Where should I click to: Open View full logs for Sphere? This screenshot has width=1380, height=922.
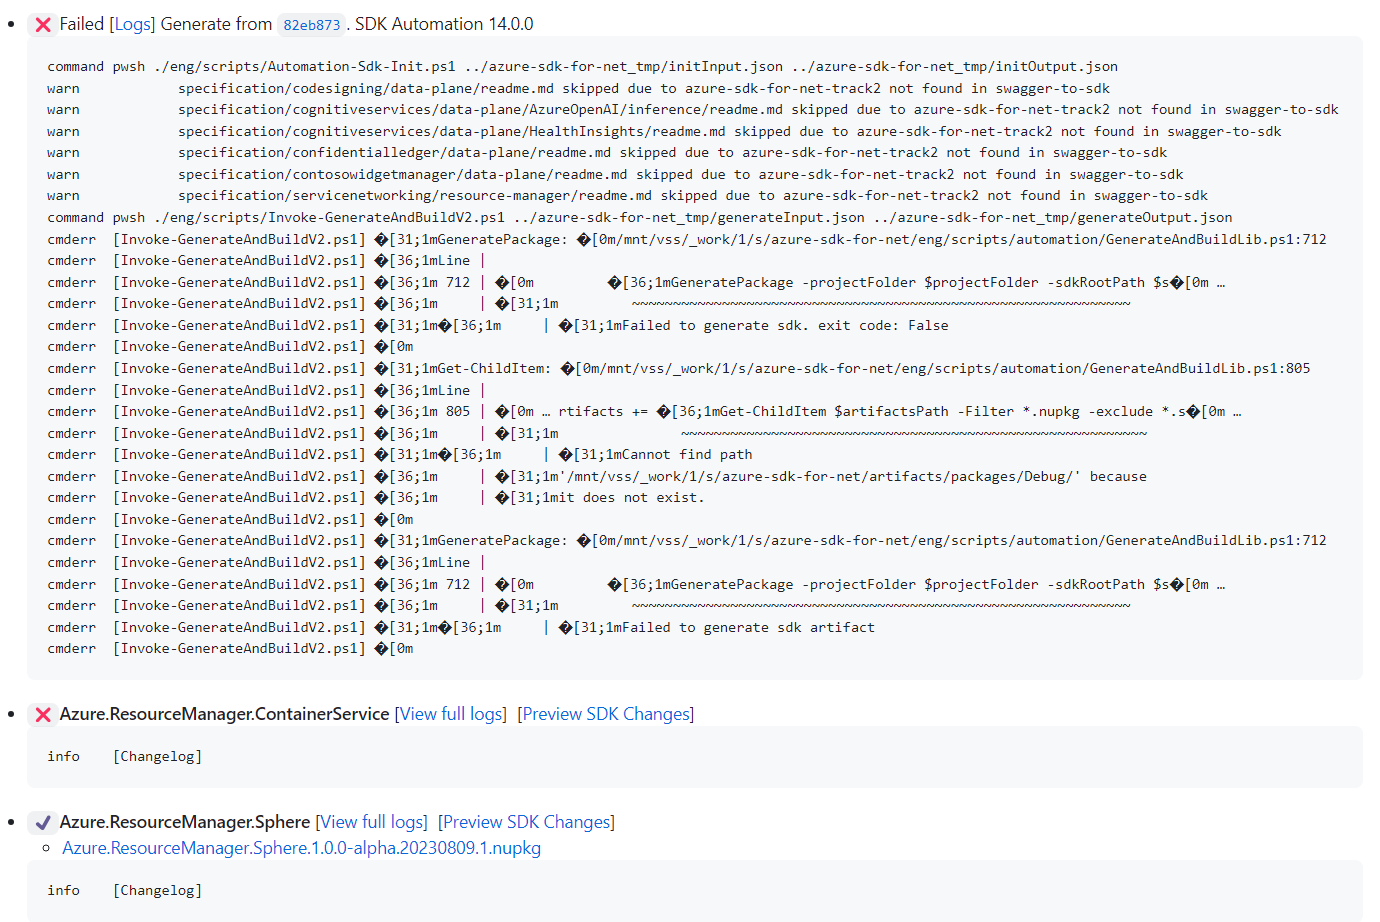pos(371,822)
